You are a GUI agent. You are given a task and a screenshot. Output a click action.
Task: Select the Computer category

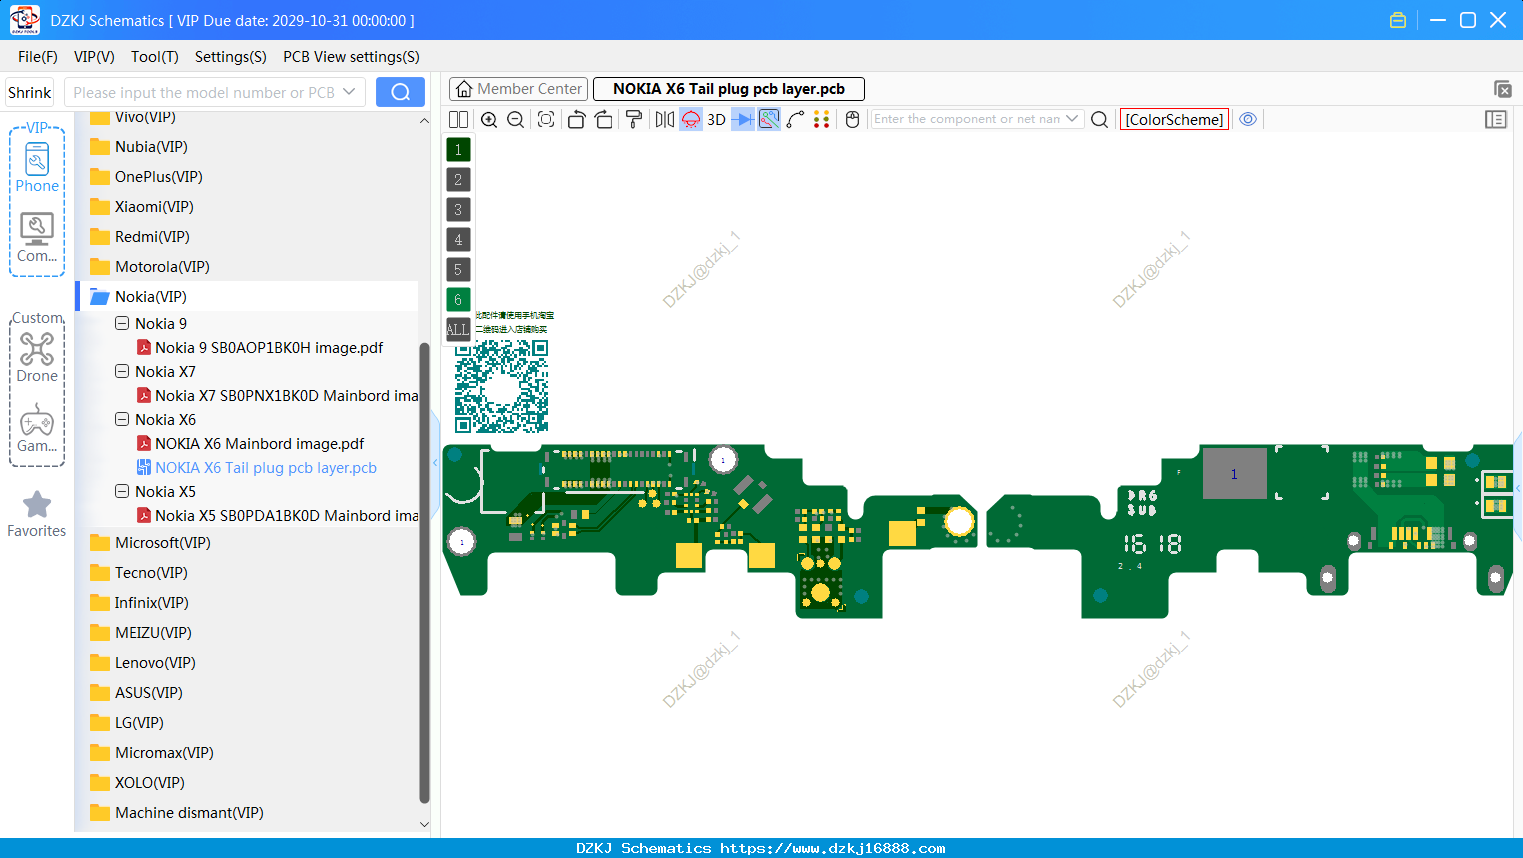click(x=37, y=238)
